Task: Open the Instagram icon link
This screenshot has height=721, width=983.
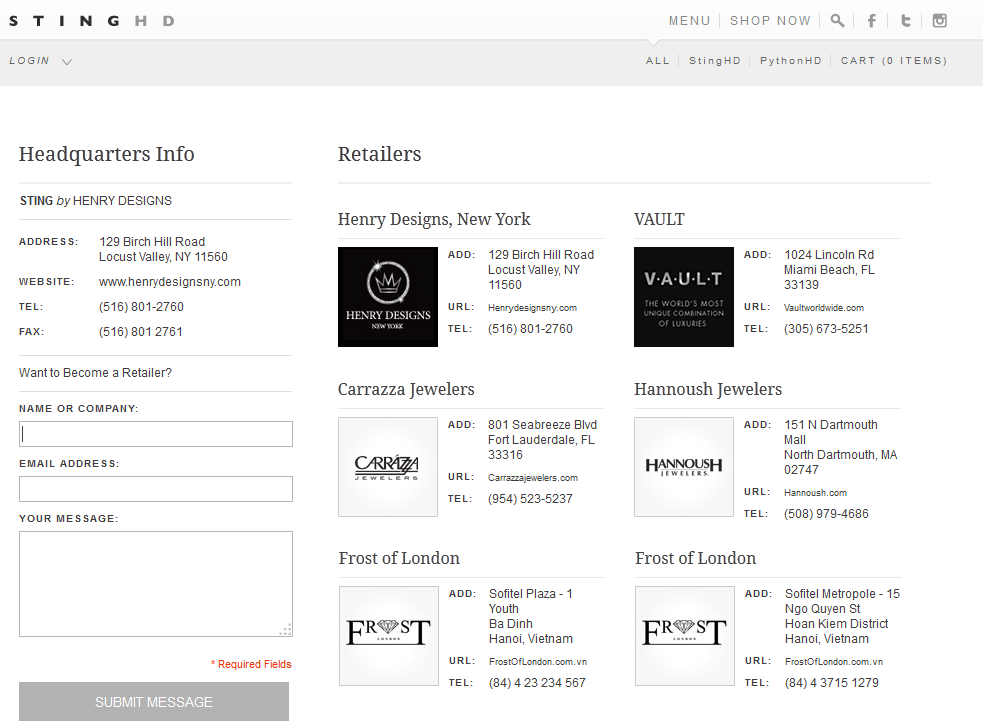Action: (x=939, y=21)
